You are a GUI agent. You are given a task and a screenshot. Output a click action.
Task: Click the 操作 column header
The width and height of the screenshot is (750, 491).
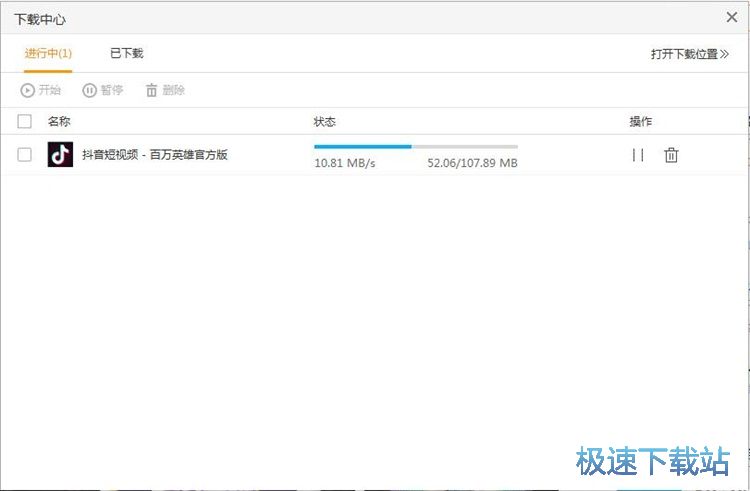coord(640,122)
